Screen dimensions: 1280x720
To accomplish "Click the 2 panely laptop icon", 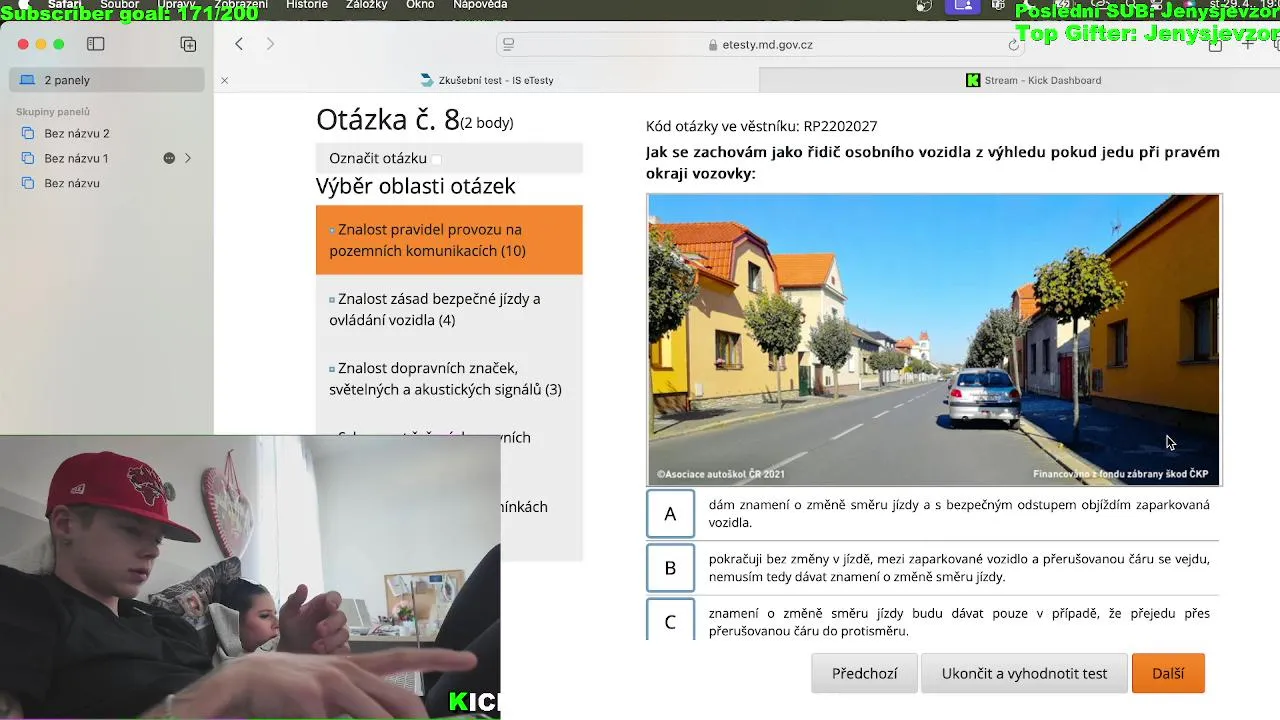I will (27, 80).
